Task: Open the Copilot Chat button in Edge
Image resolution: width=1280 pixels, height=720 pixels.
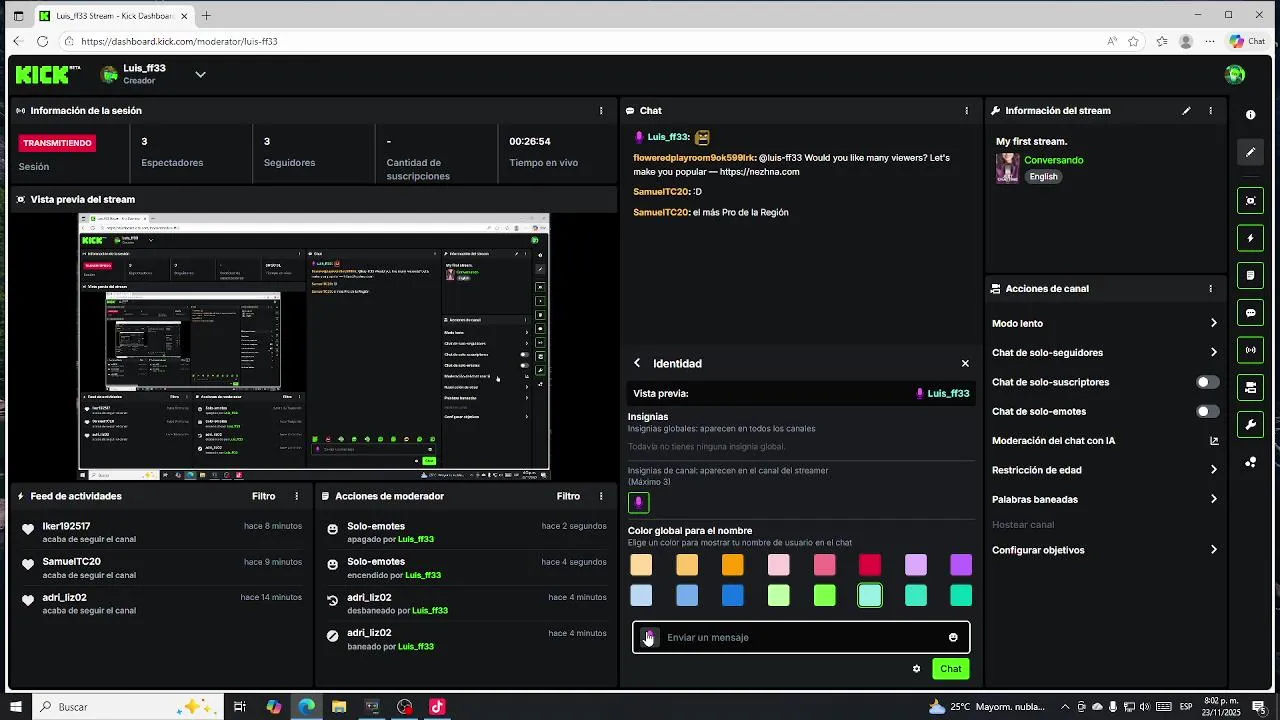Action: tap(1247, 41)
